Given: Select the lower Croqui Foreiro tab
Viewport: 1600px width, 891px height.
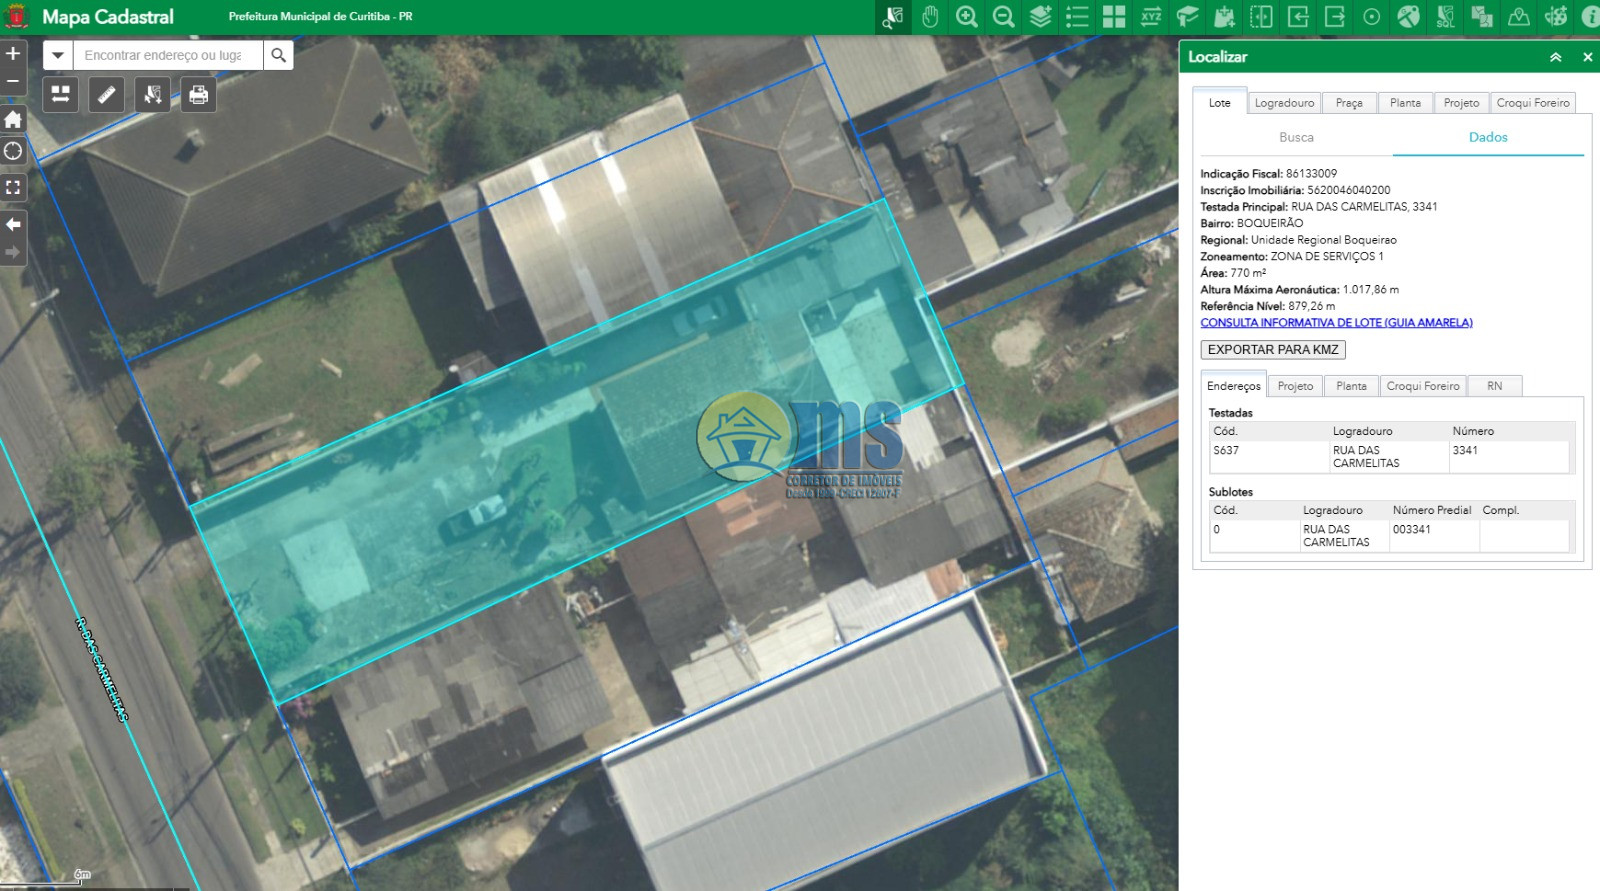Looking at the screenshot, I should [x=1423, y=386].
